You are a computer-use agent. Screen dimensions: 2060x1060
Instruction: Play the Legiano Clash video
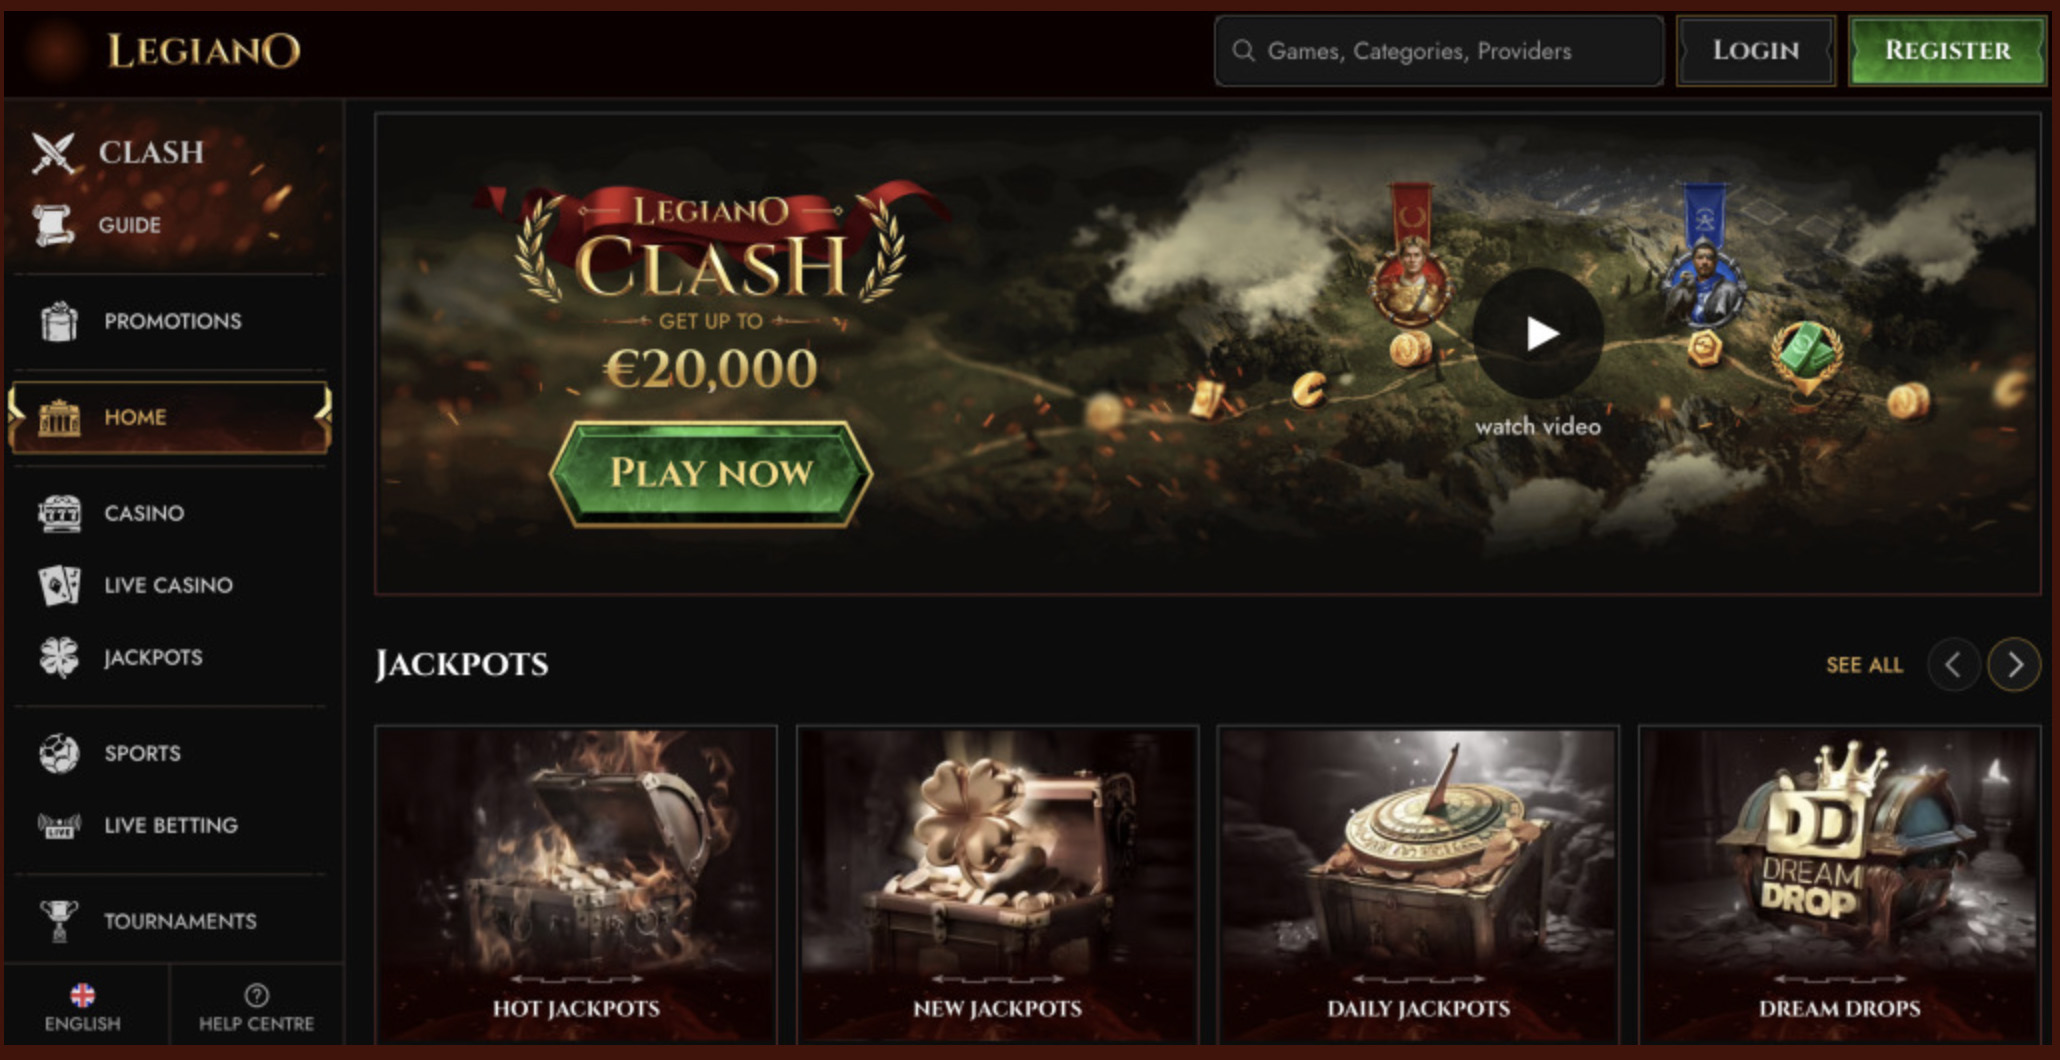coord(1538,333)
